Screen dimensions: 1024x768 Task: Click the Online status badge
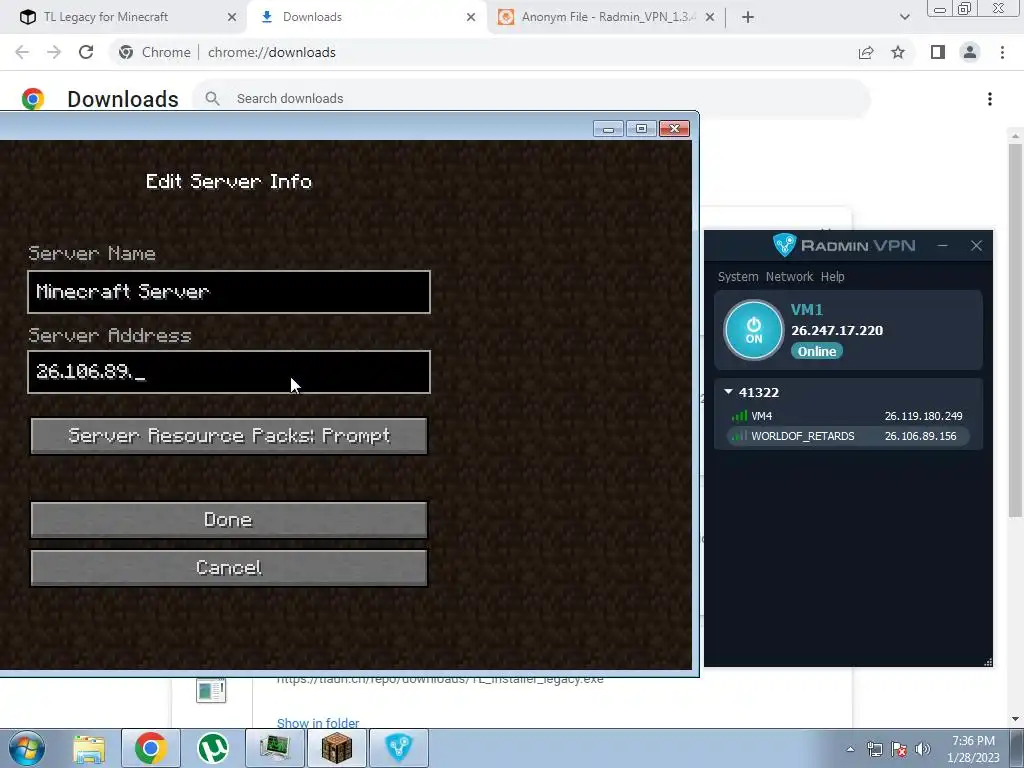(816, 351)
